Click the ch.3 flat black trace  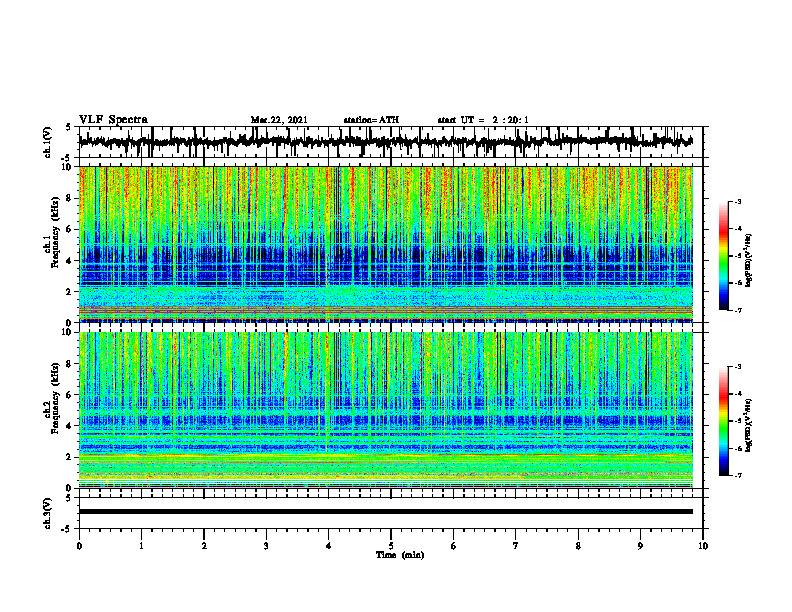coord(386,512)
